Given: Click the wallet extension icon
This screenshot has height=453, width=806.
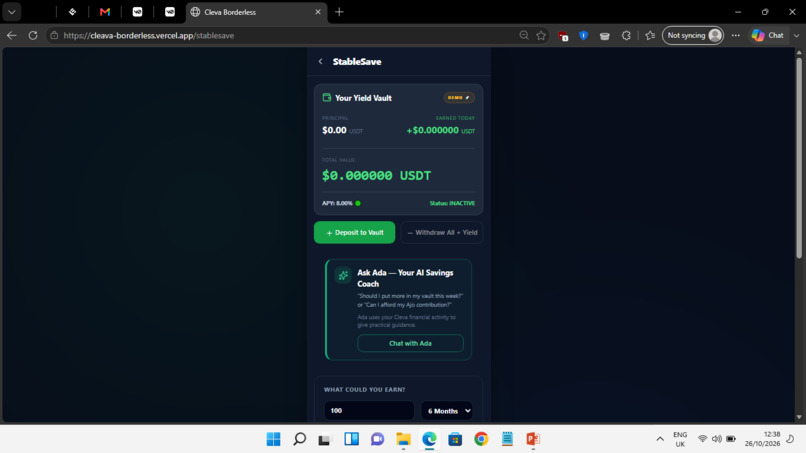Looking at the screenshot, I should click(x=604, y=36).
